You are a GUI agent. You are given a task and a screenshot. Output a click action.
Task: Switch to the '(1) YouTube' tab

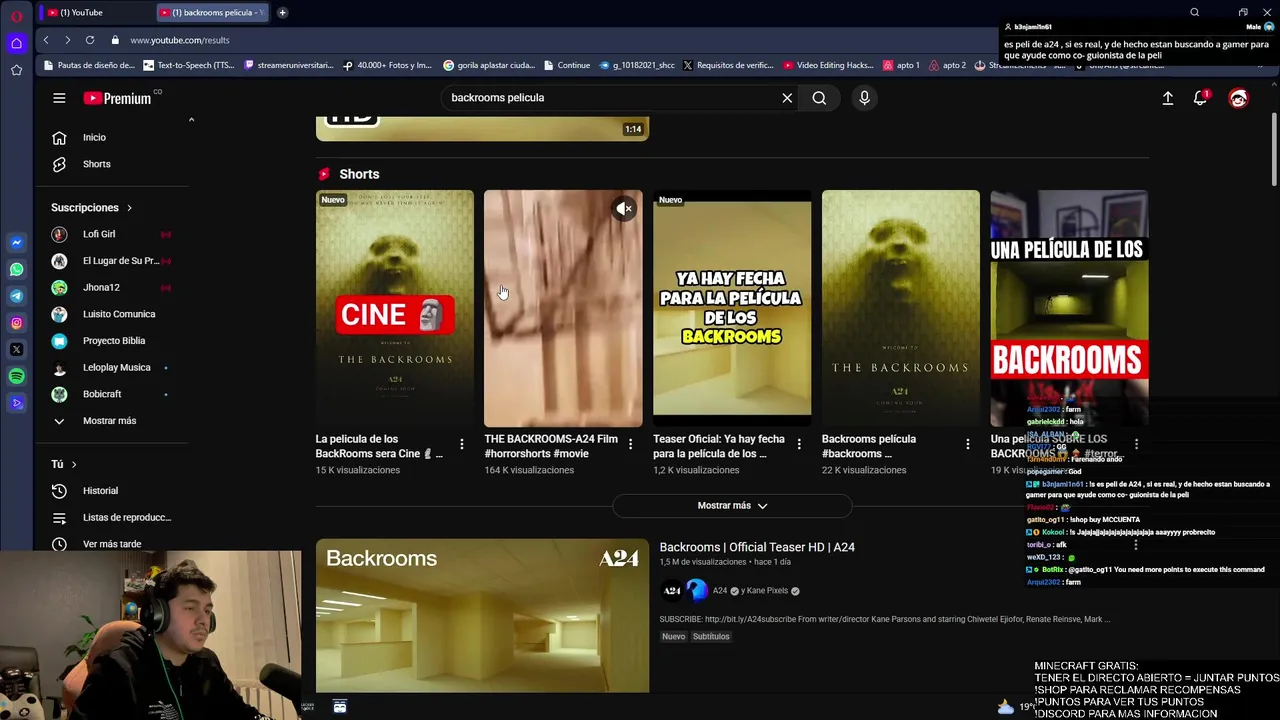click(x=93, y=12)
